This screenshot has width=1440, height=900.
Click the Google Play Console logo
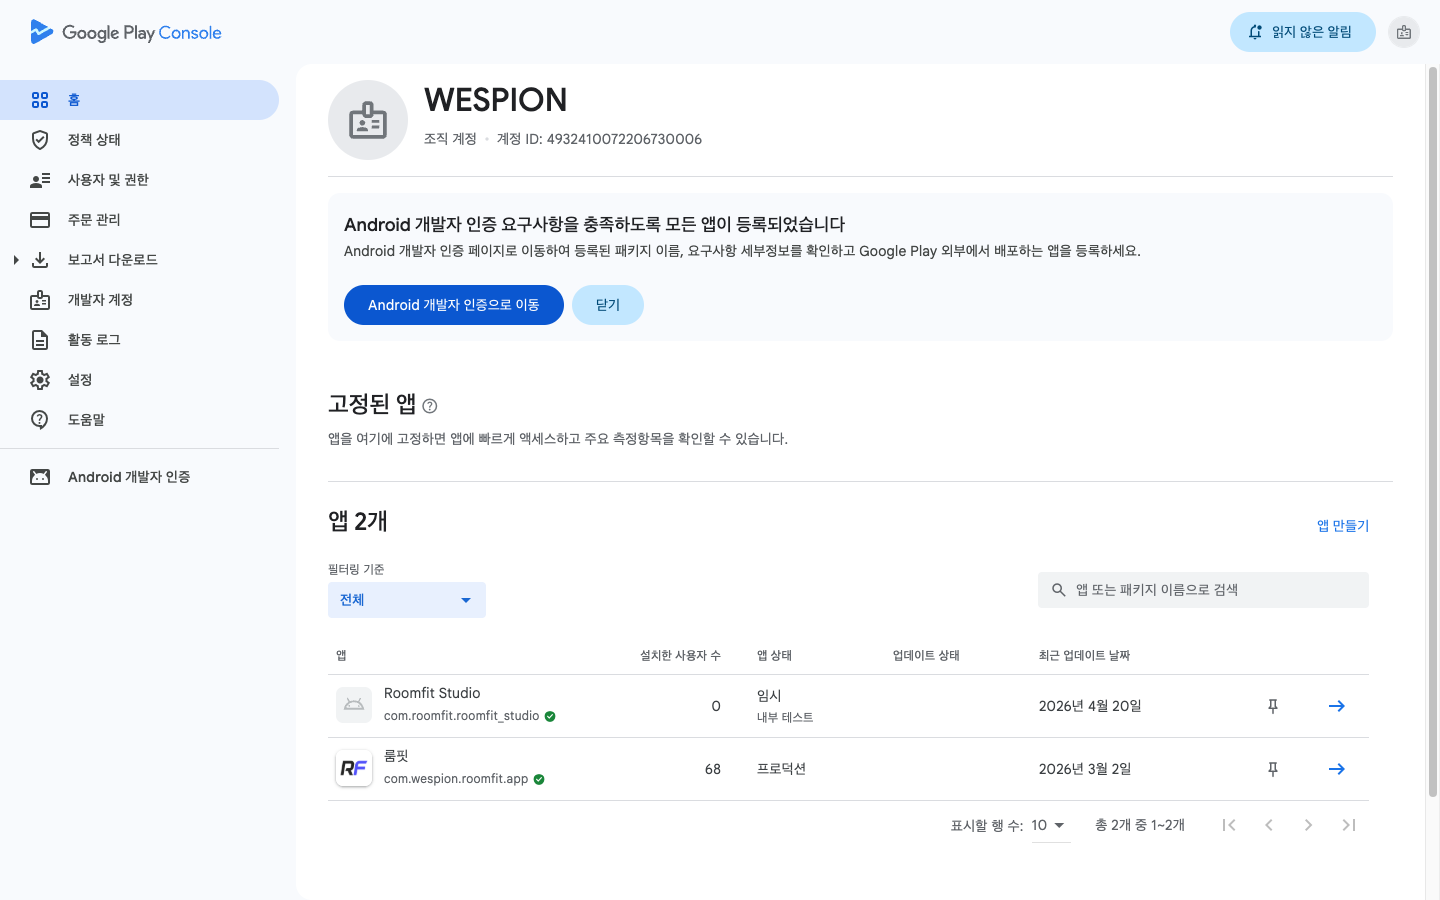[x=126, y=32]
